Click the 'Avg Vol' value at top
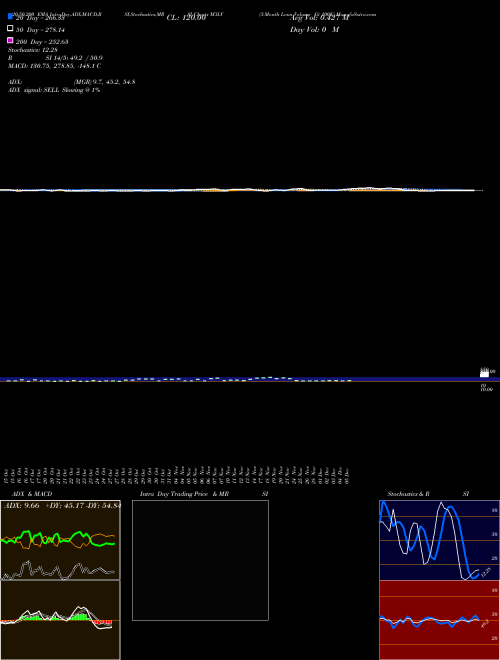Viewport: 500px width, 660px height. [x=319, y=18]
